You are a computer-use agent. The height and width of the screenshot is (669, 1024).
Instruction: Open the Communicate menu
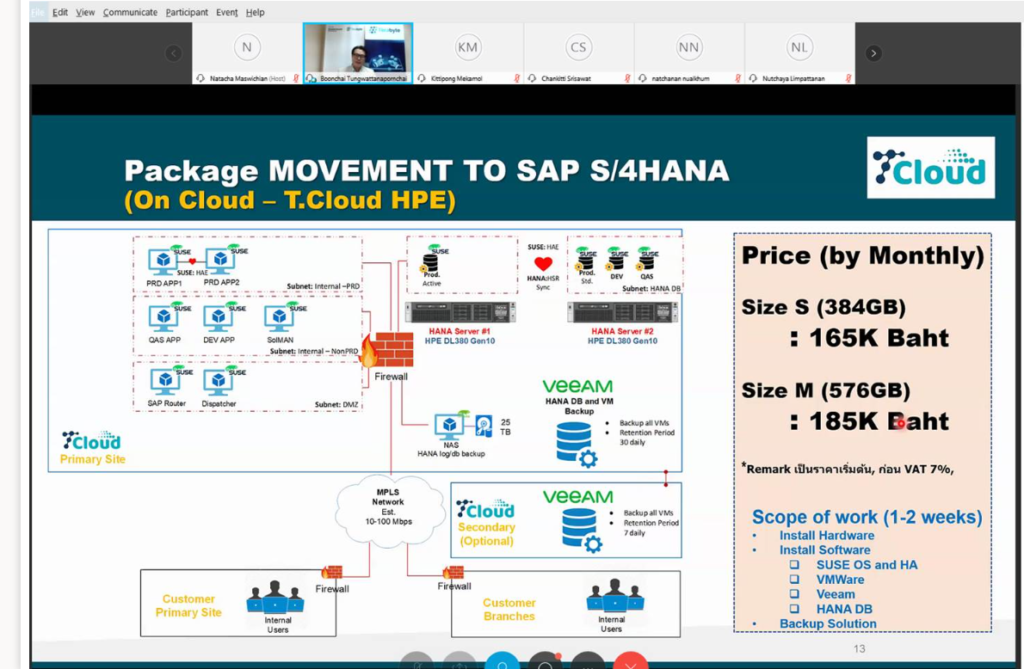click(130, 12)
